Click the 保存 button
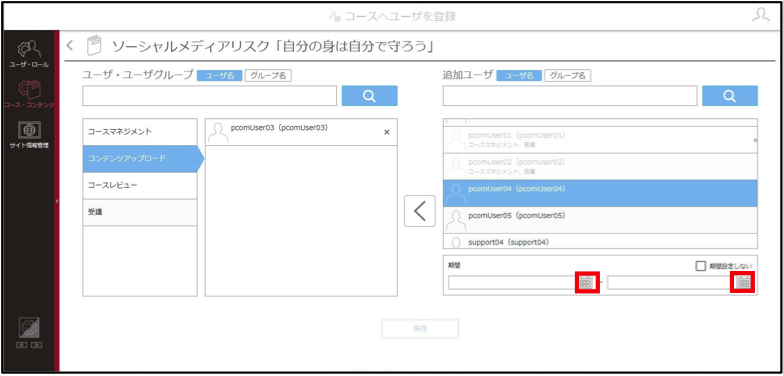The image size is (783, 376). 420,329
